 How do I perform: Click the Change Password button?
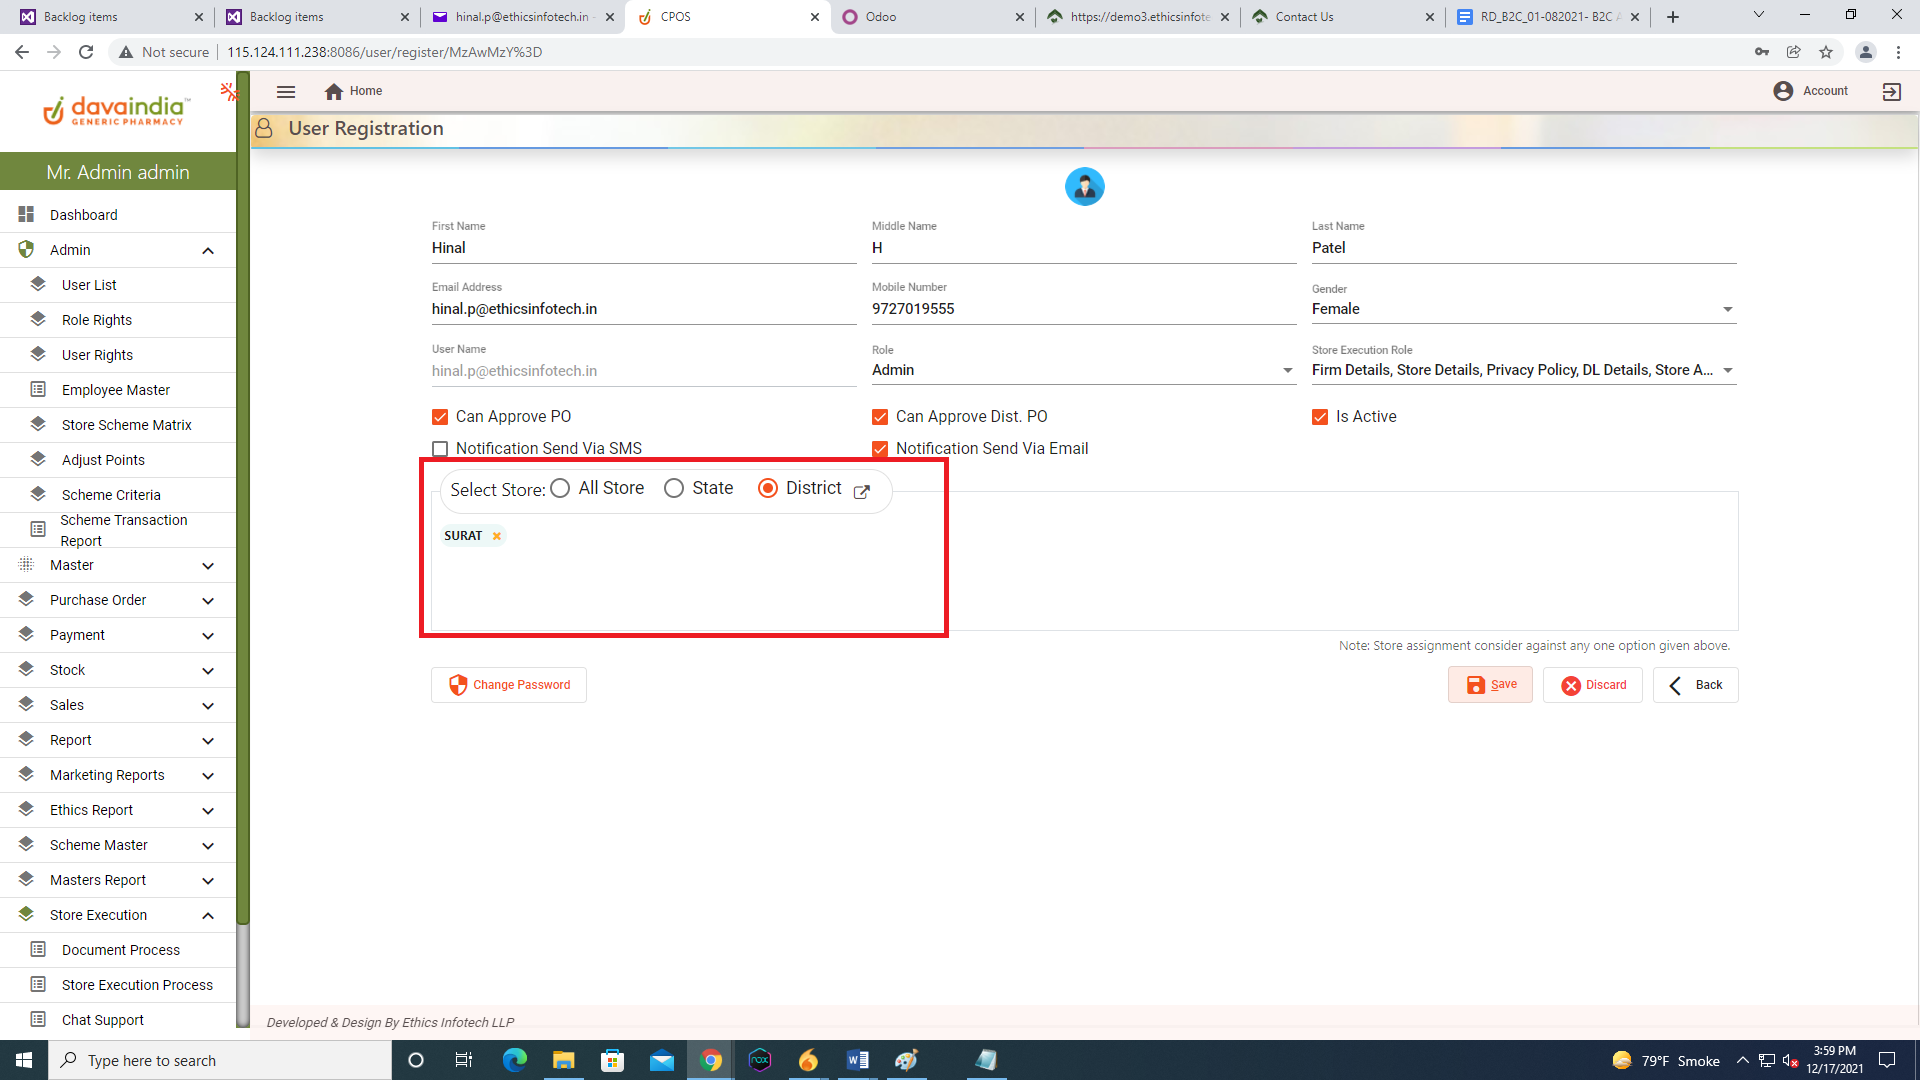click(x=509, y=685)
